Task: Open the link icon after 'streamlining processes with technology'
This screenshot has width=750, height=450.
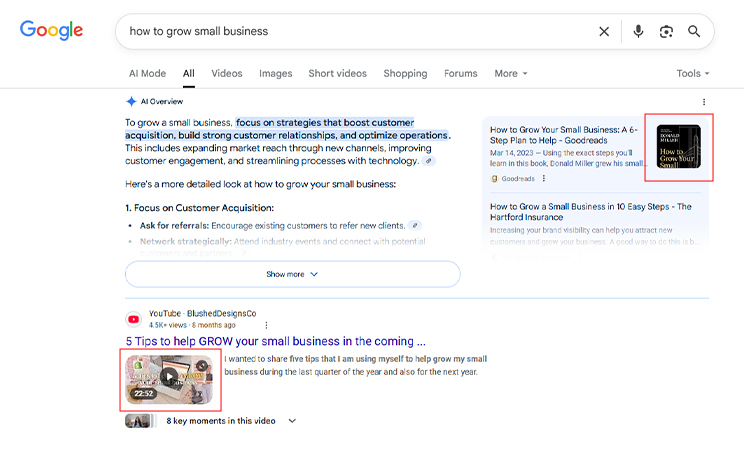Action: [x=429, y=161]
